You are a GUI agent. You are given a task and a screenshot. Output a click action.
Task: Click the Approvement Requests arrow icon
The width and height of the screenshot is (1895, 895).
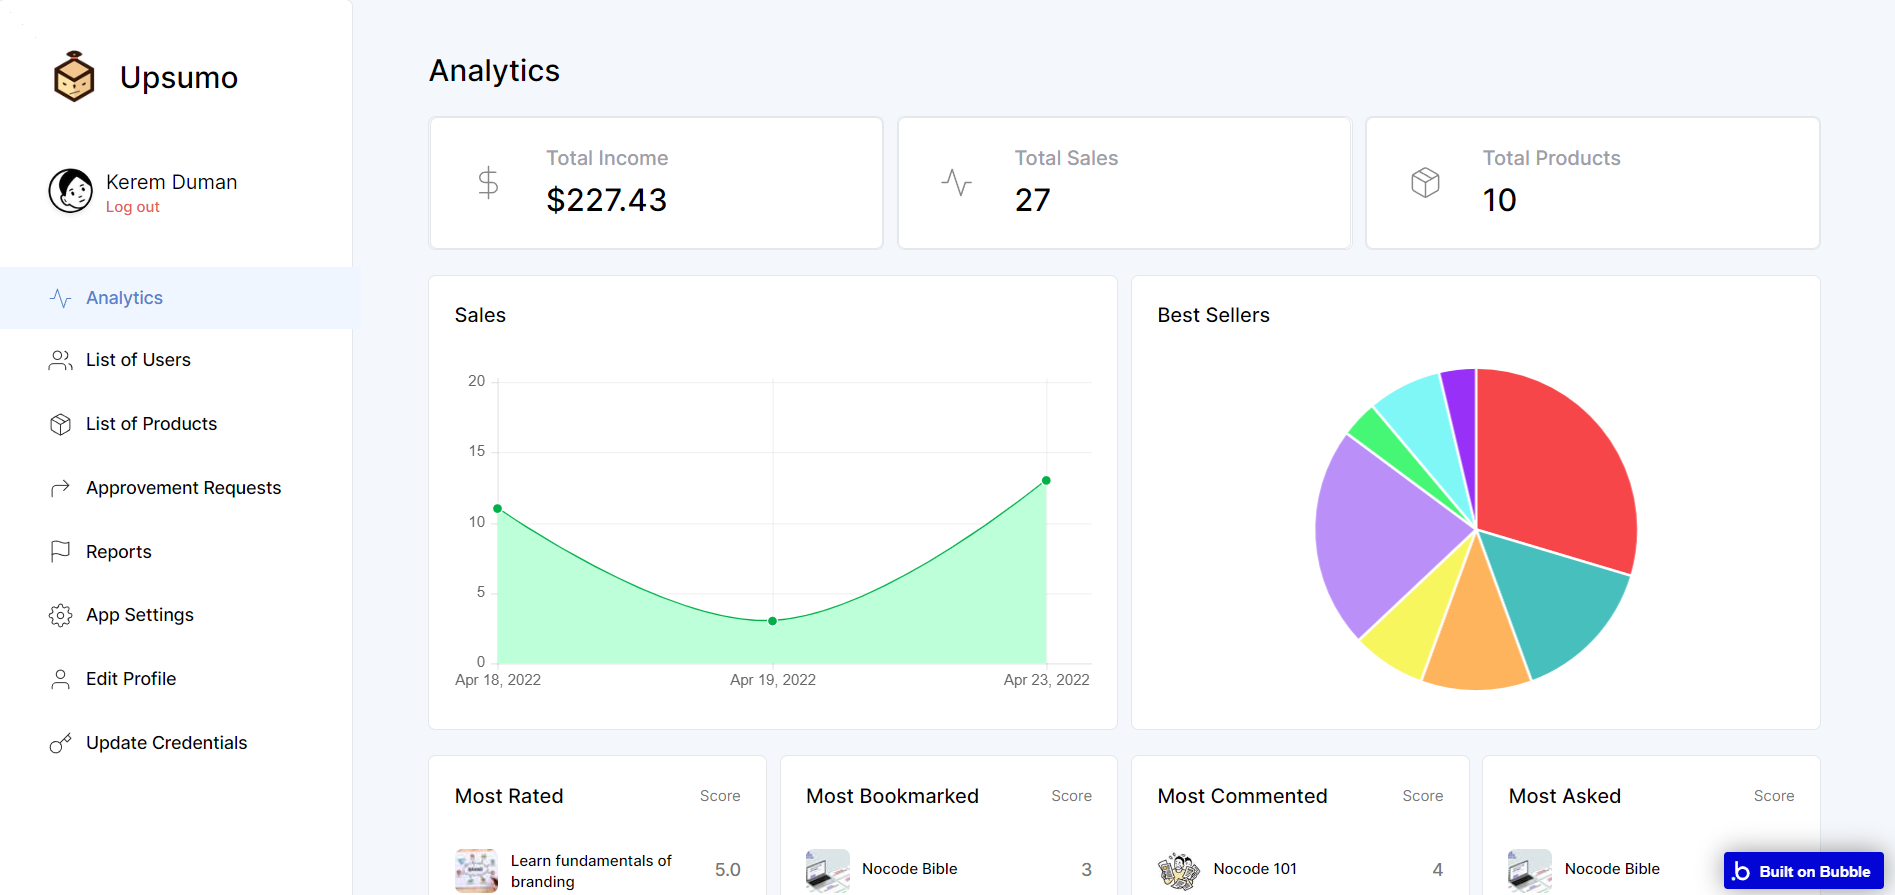click(x=60, y=488)
